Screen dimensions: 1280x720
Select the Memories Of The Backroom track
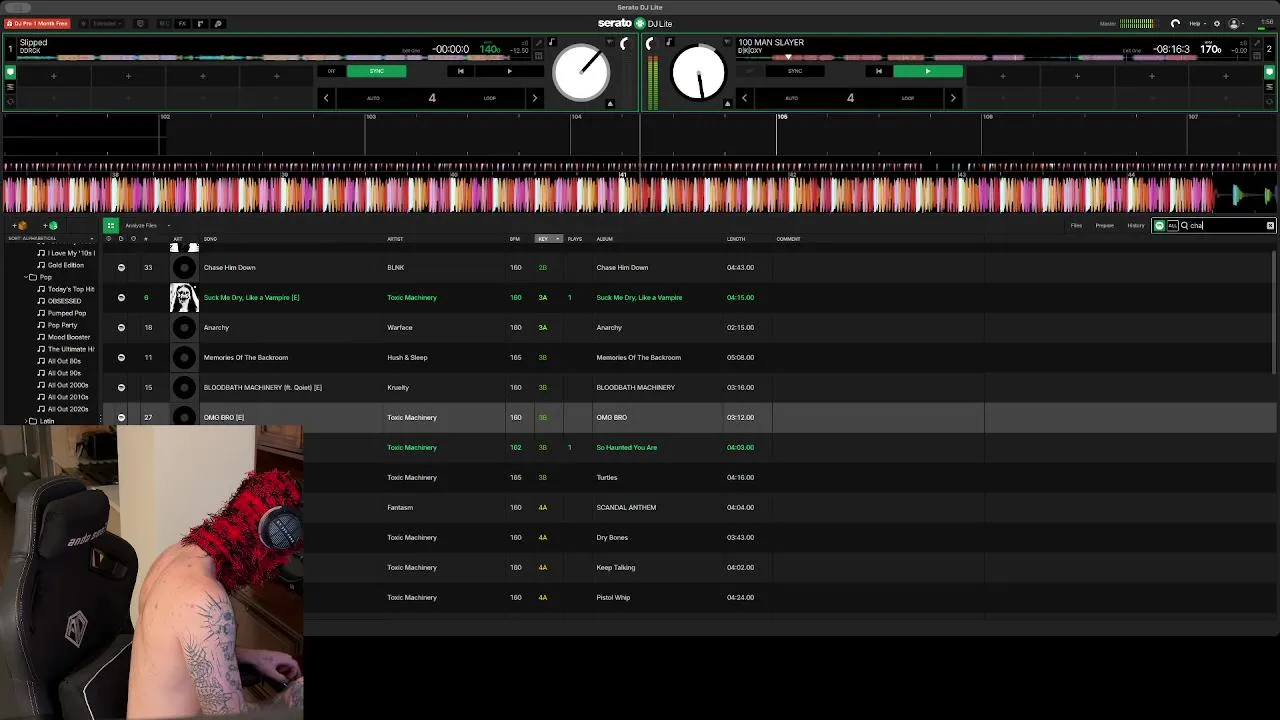tap(246, 357)
